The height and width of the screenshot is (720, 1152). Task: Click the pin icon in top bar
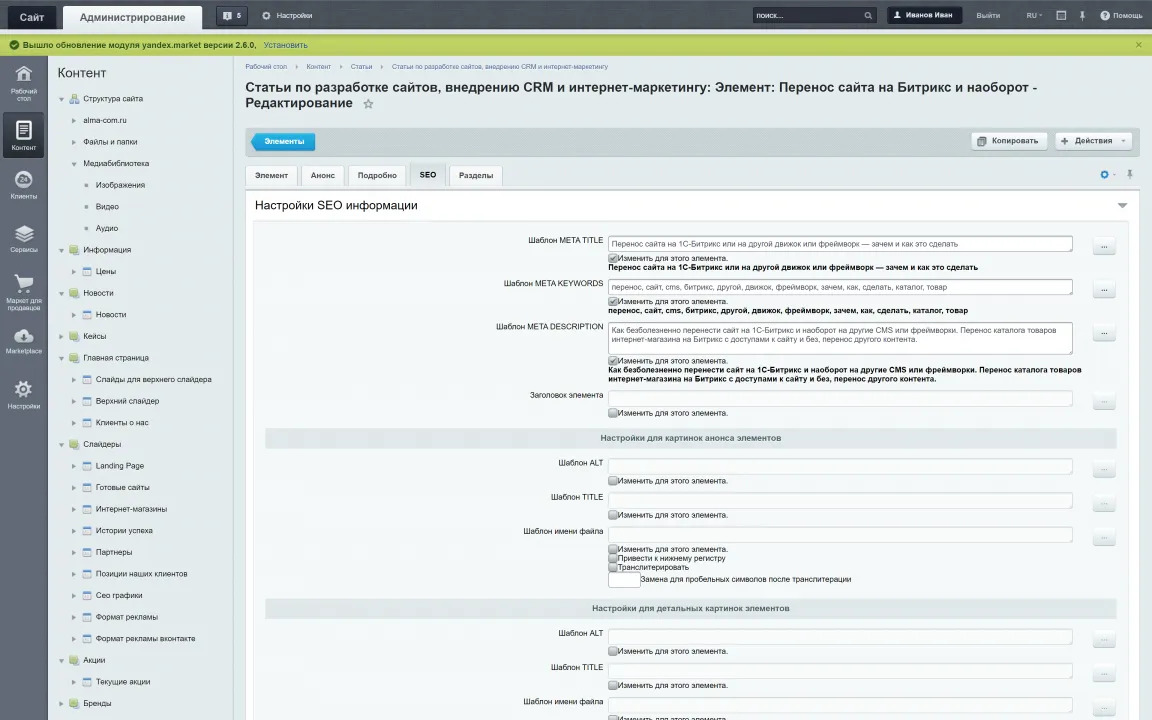pyautogui.click(x=1082, y=15)
